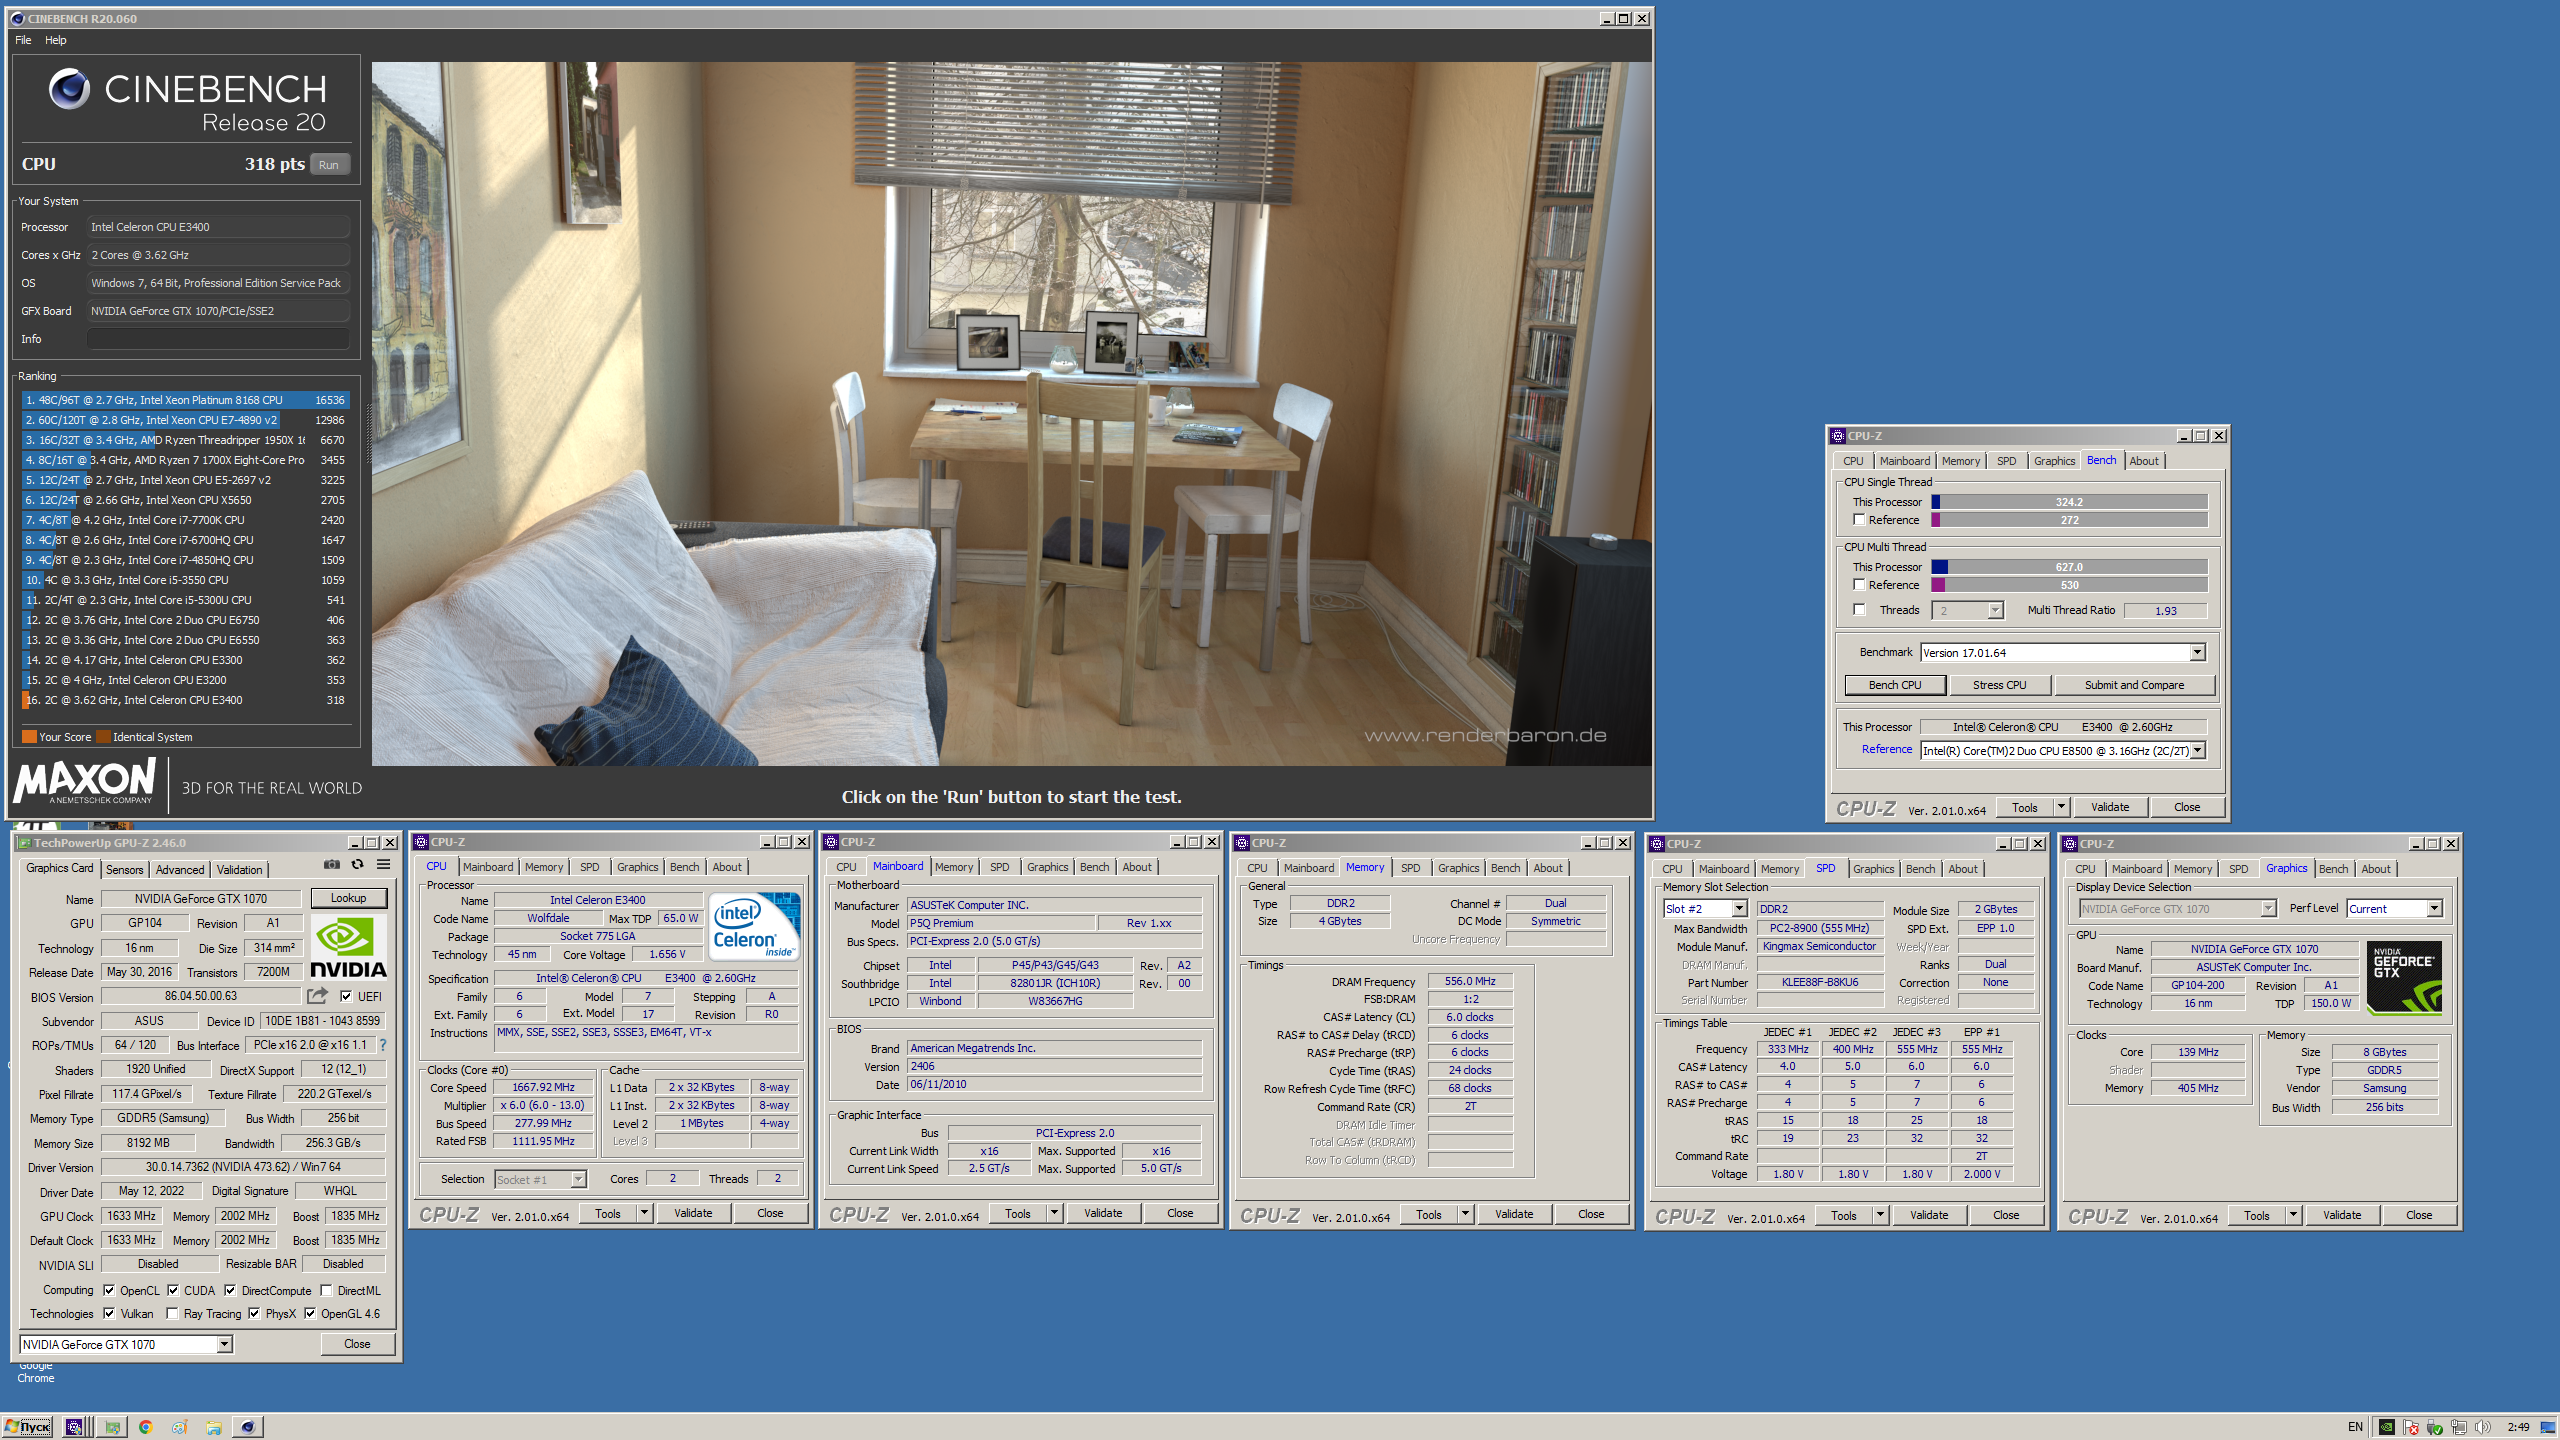
Task: Open the Cinebench Help menu
Action: tap(56, 40)
